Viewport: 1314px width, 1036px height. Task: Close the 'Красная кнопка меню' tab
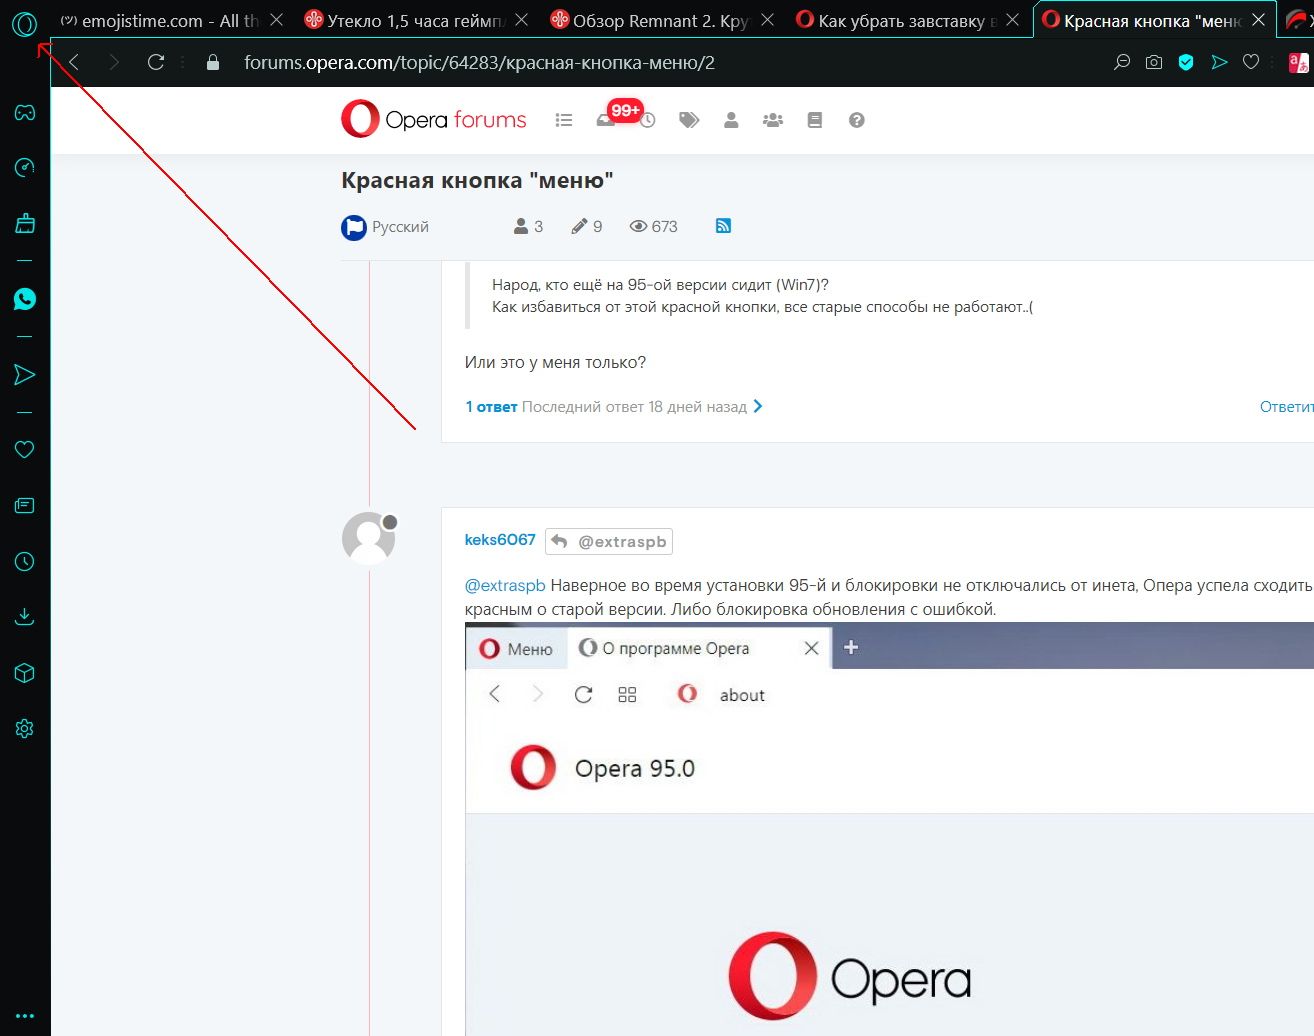click(1258, 20)
